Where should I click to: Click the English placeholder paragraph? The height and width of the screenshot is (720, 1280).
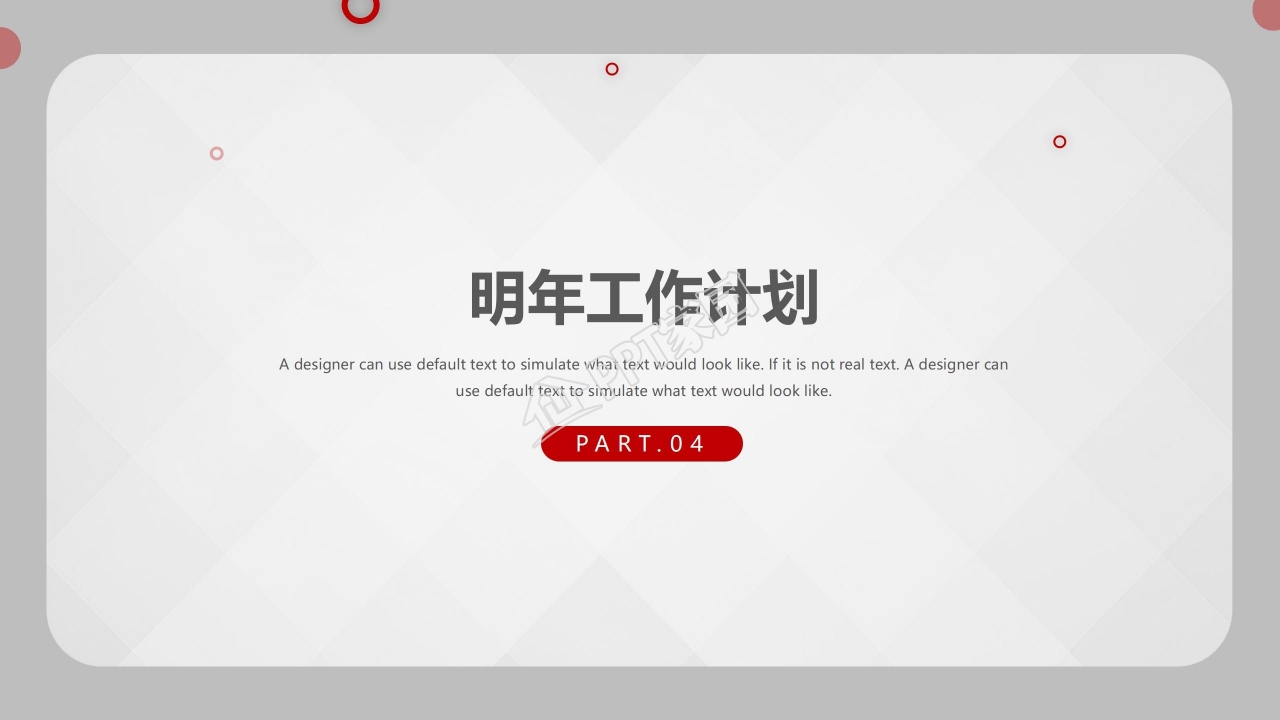(x=643, y=377)
